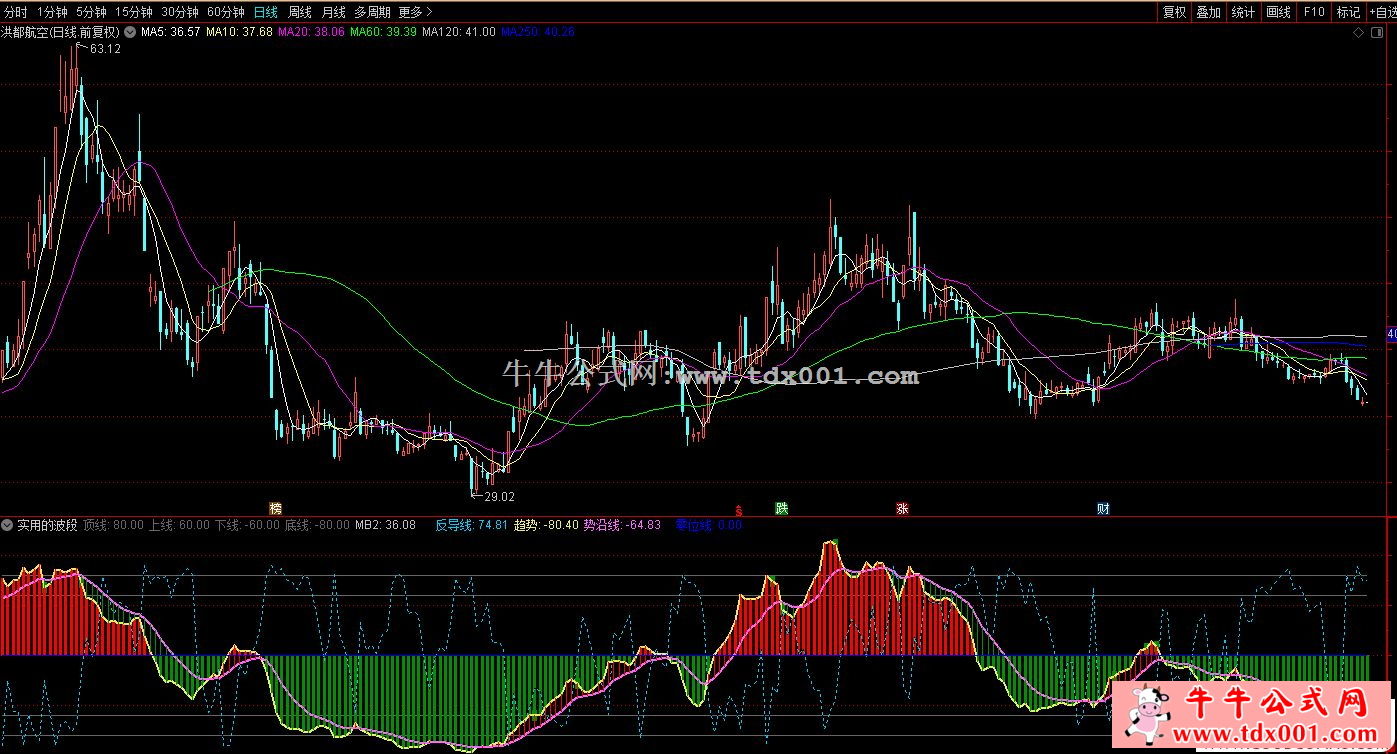The image size is (1397, 754).
Task: Open the 多周期 multi-period view
Action: [x=373, y=12]
